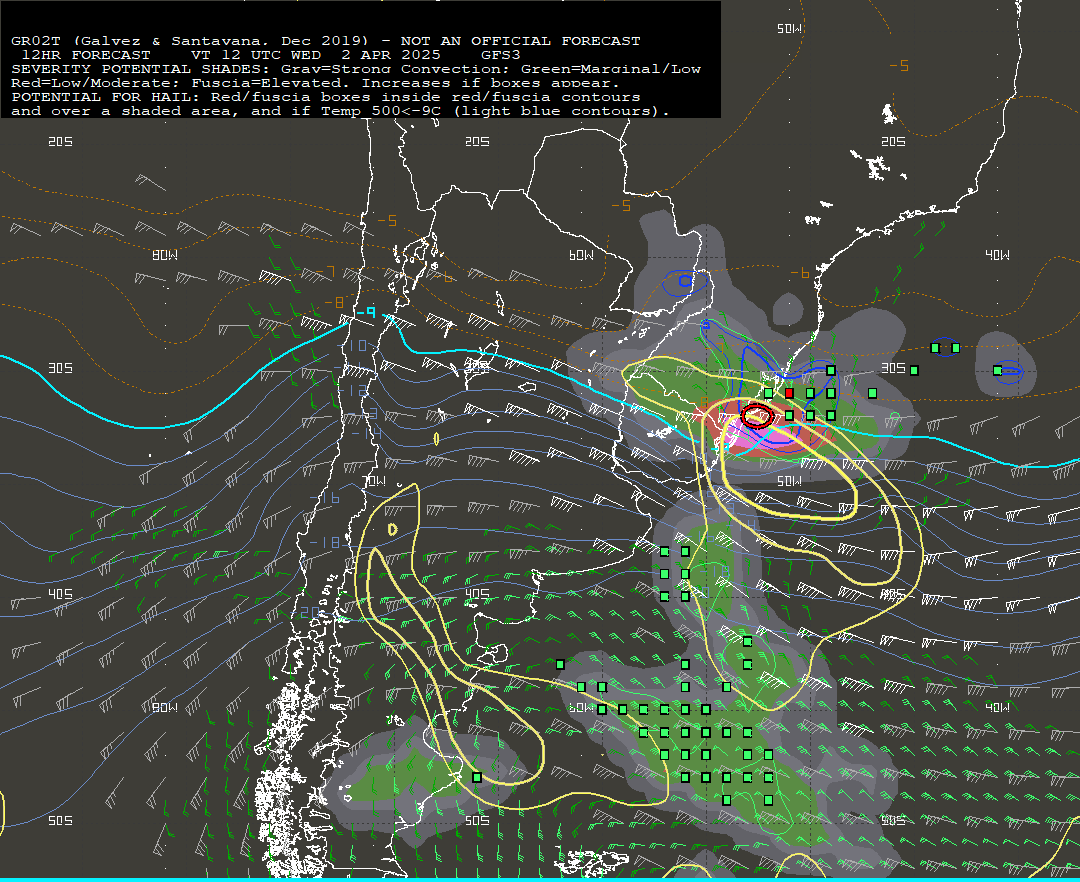Click the leftmost 40S latitude label

(x=61, y=594)
